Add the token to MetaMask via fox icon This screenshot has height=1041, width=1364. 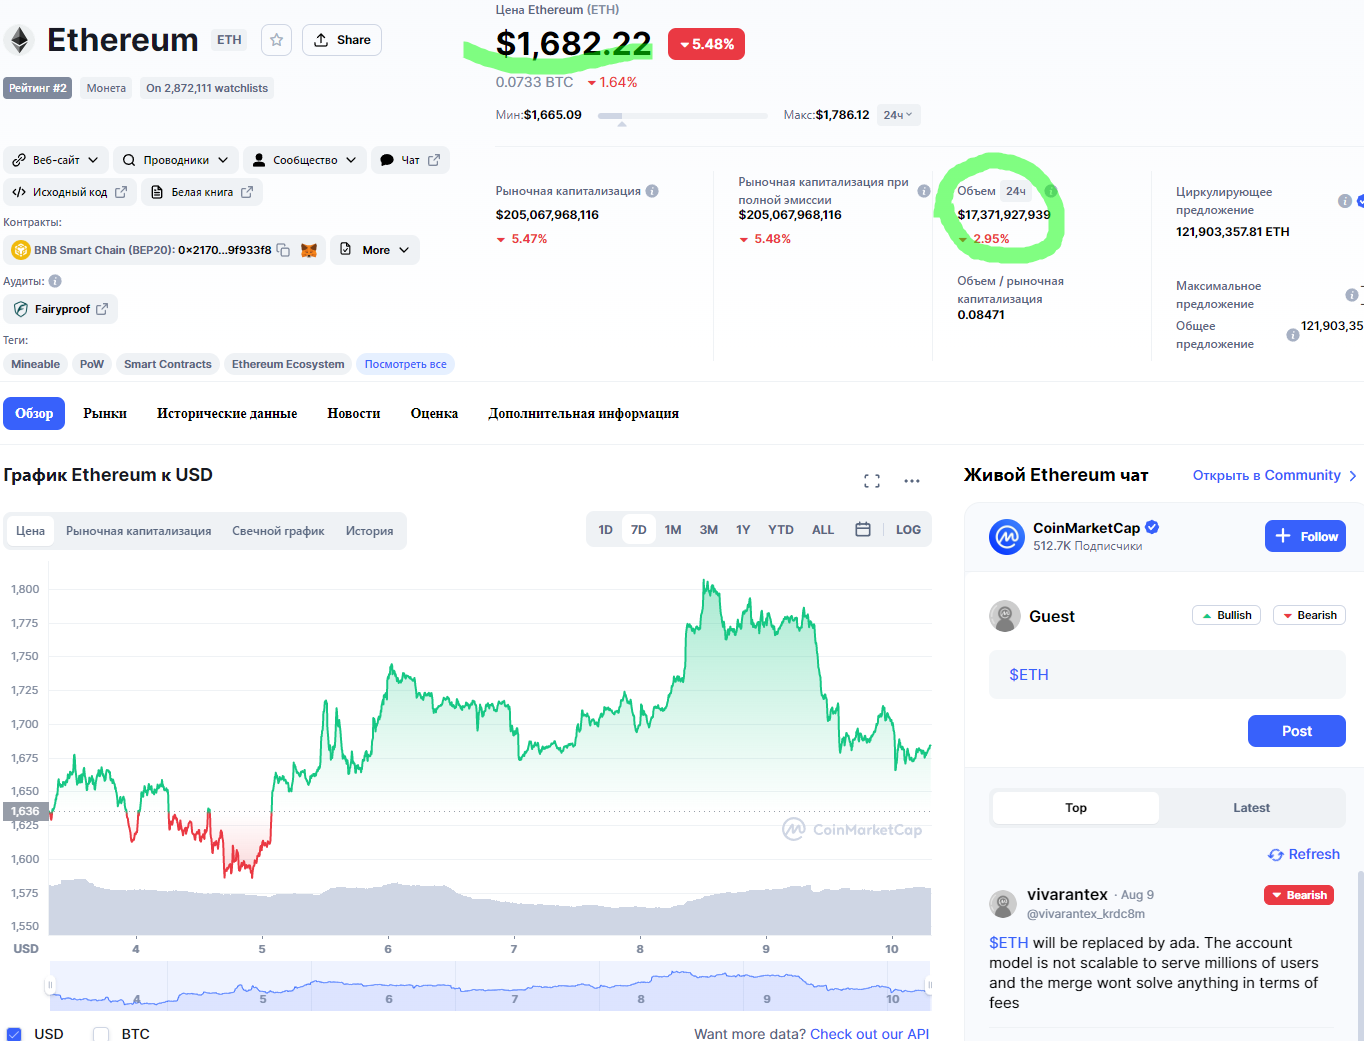(309, 250)
